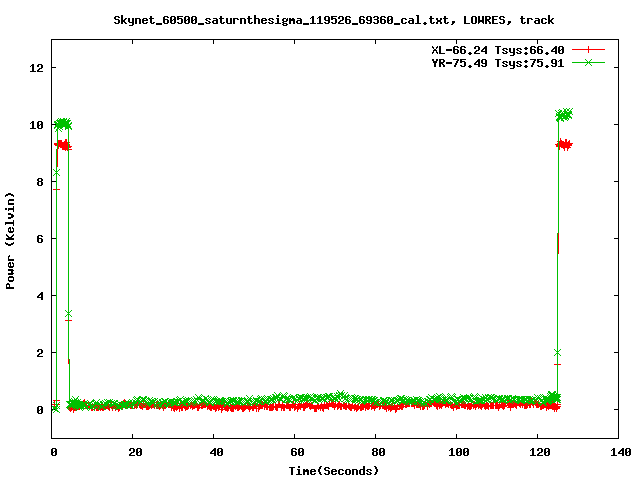Click the y-axis tick label 12
640x480 pixels.
[x=37, y=68]
